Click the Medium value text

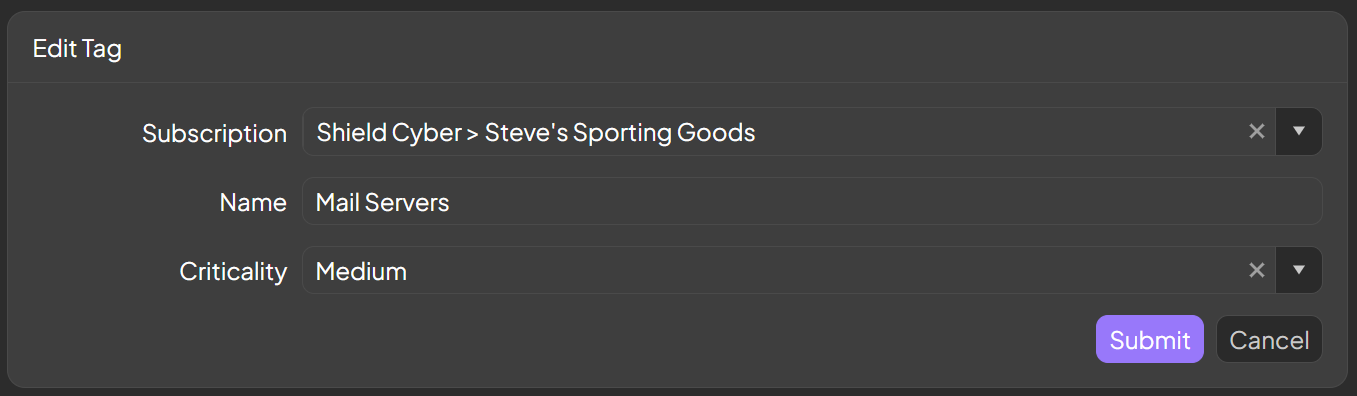pyautogui.click(x=361, y=271)
